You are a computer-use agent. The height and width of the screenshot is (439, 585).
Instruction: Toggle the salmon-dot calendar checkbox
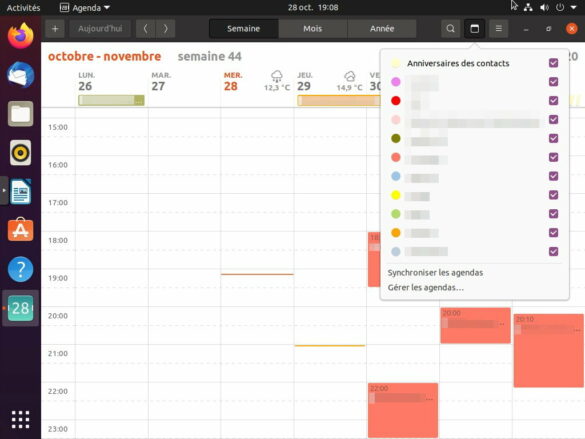coord(553,157)
